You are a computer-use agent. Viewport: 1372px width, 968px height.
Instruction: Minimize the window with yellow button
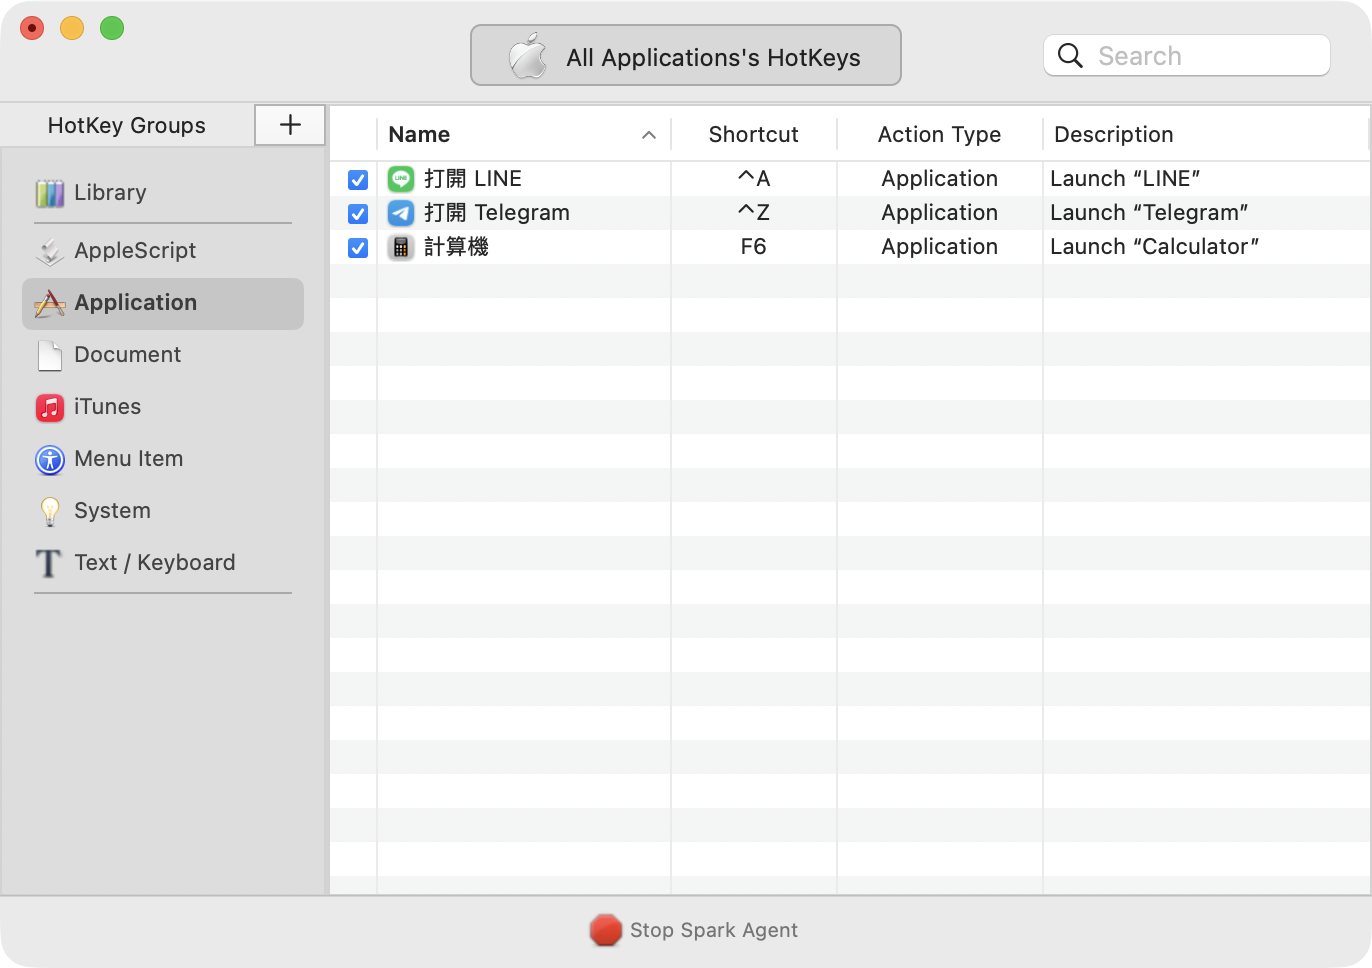coord(72,28)
